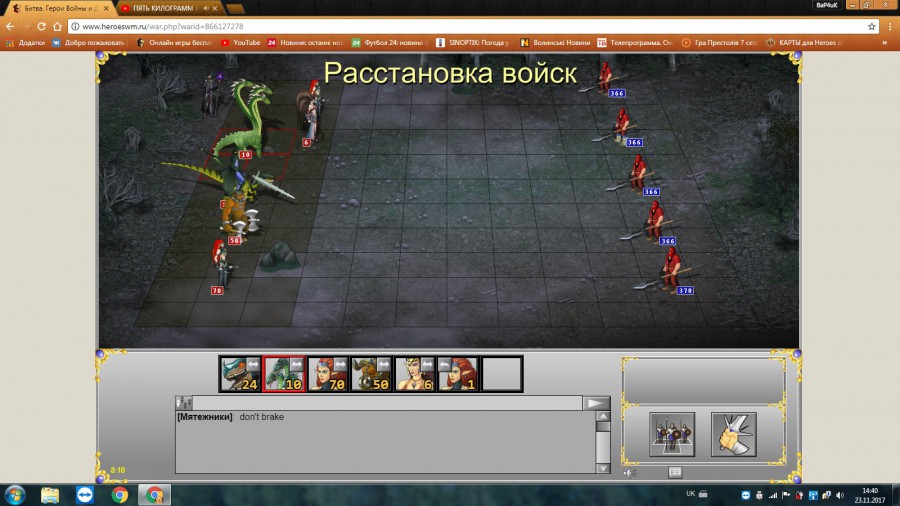
Task: Click the split arrow on the 50 minotaur card
Action: pyautogui.click(x=384, y=364)
